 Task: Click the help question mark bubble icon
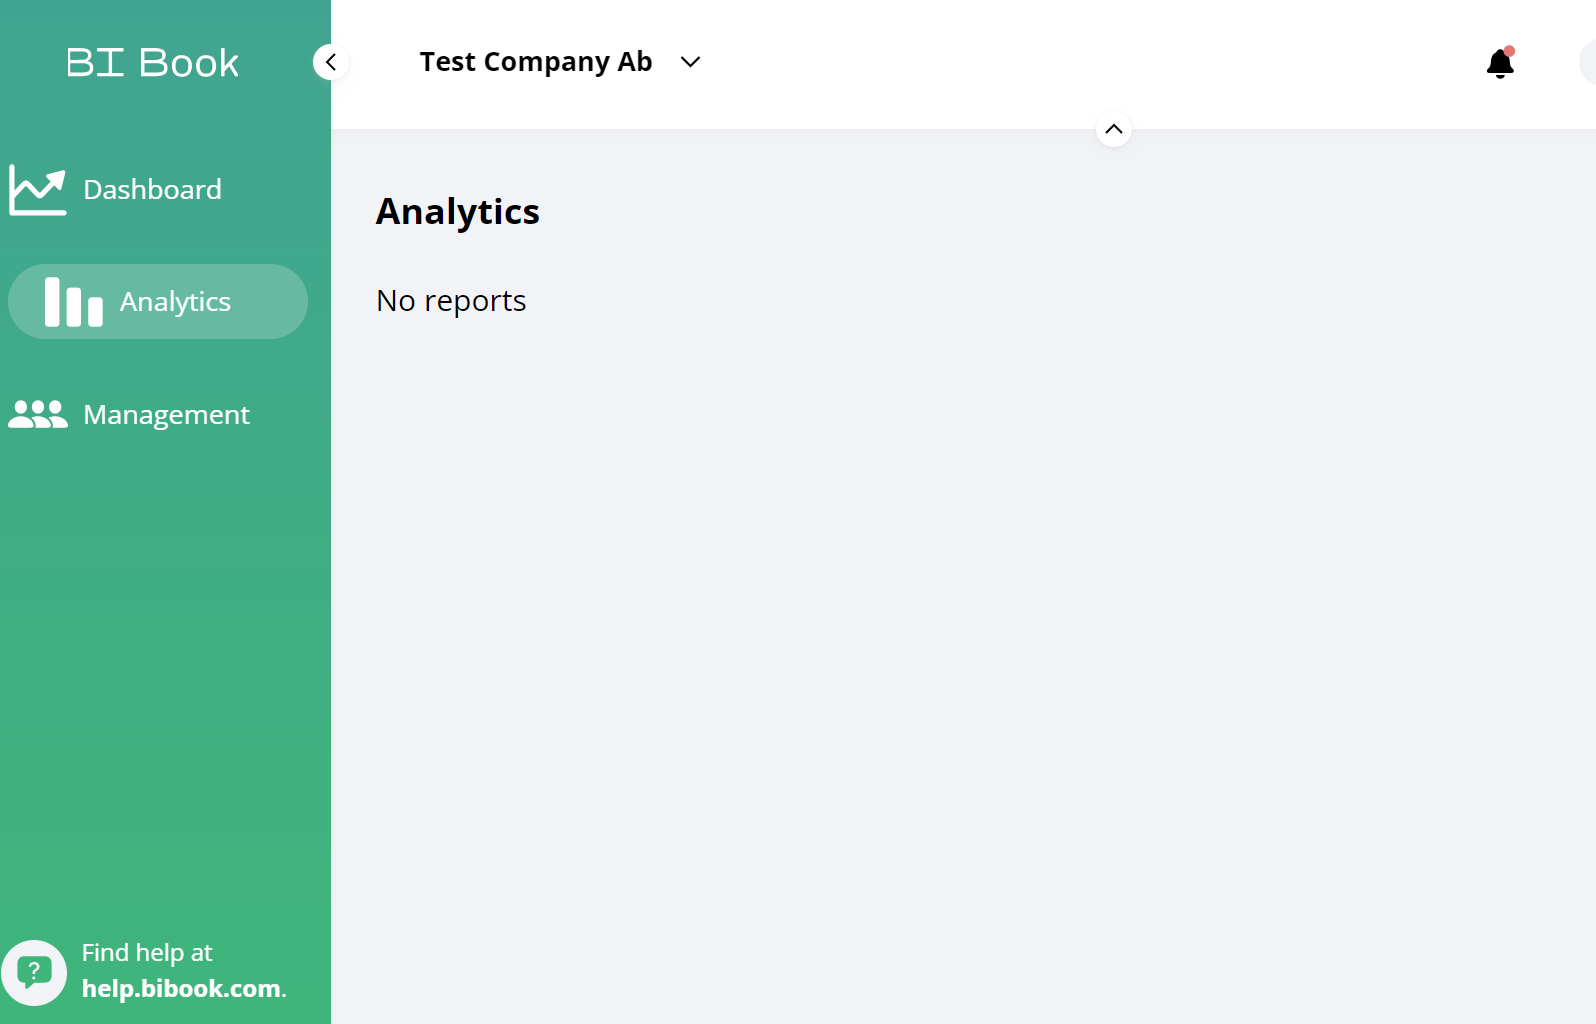coord(34,972)
